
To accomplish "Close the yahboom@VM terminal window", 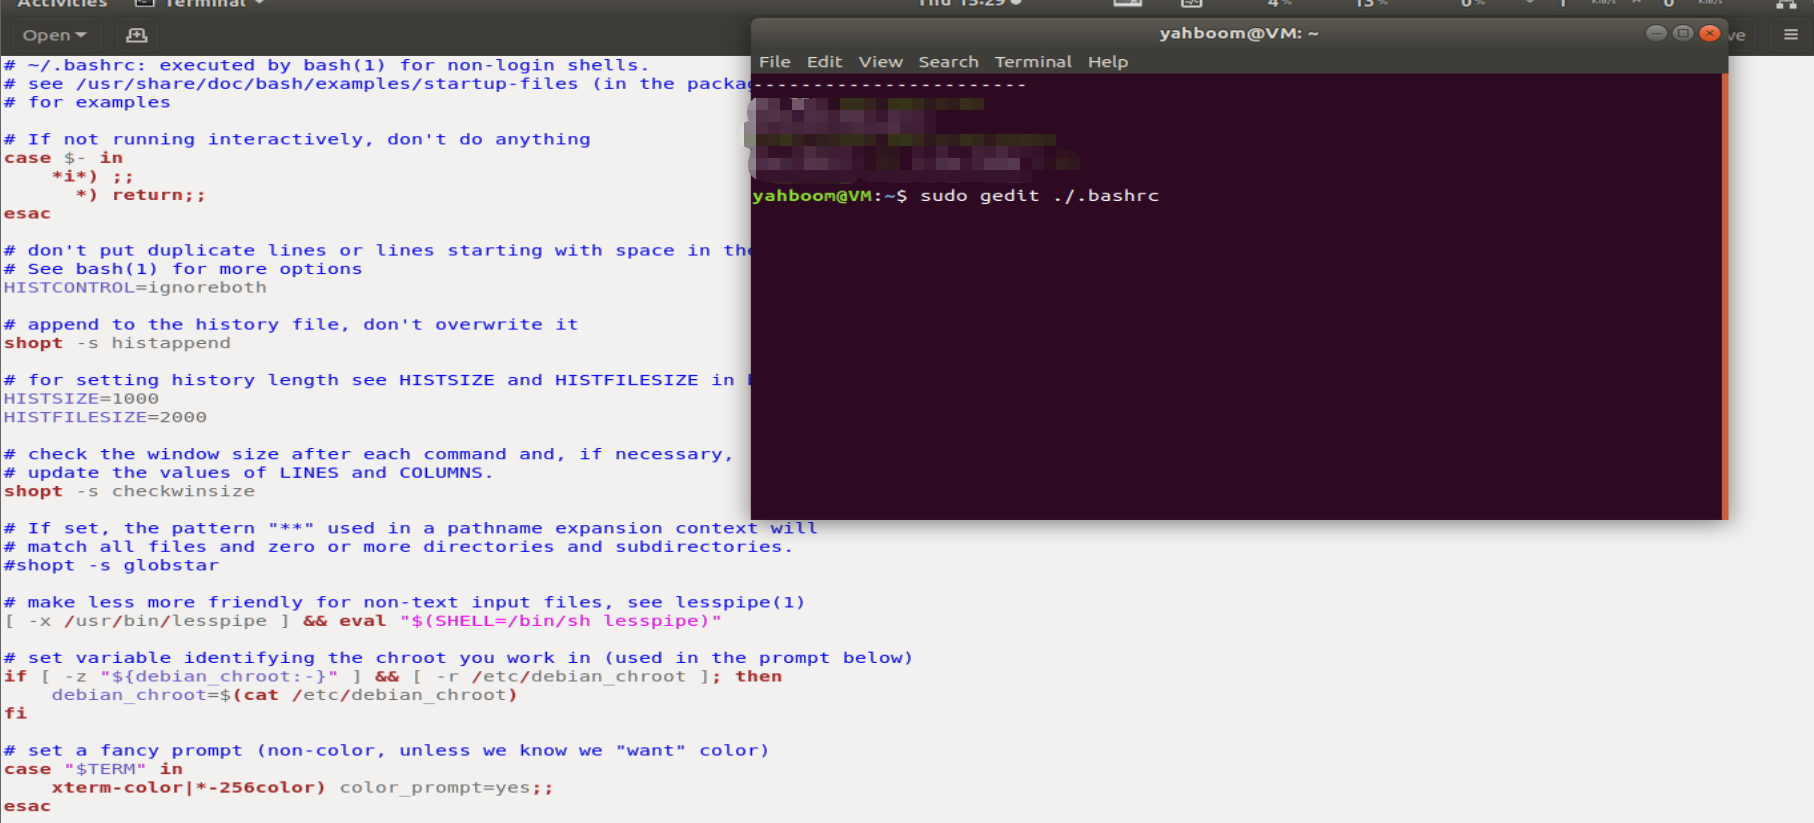I will pos(1710,33).
